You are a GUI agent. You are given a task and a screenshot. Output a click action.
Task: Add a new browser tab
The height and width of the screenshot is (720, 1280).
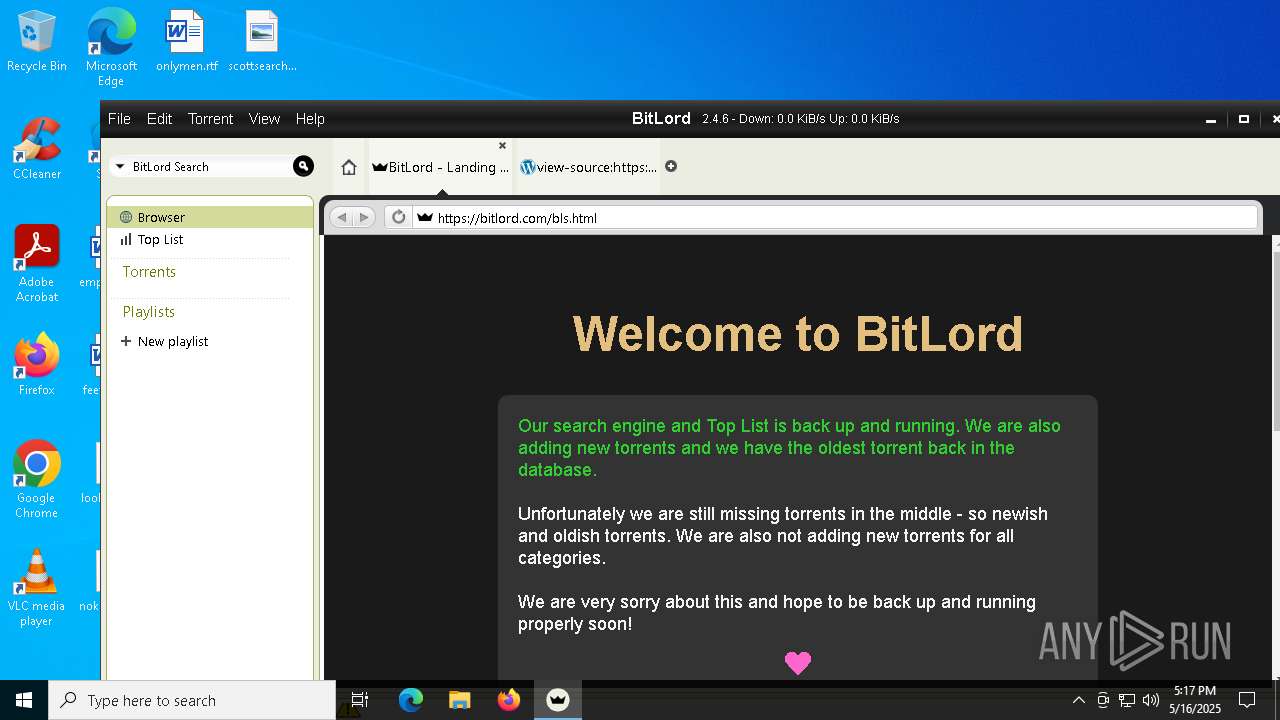671,166
